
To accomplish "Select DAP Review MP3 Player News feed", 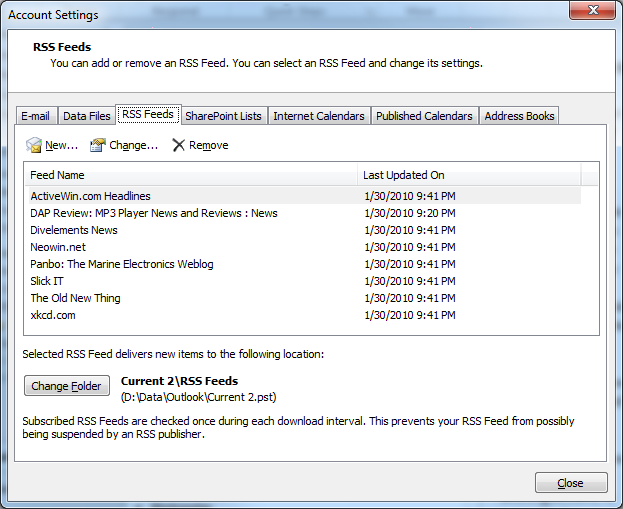I will point(305,213).
